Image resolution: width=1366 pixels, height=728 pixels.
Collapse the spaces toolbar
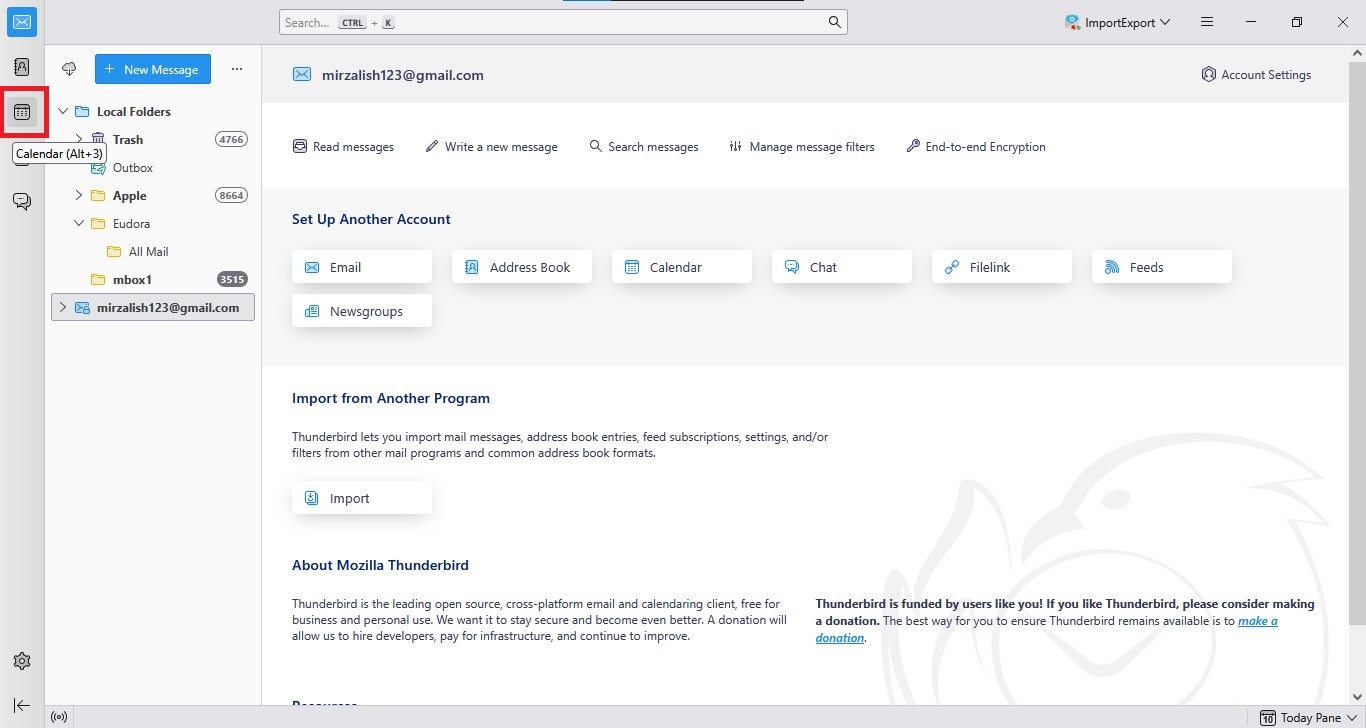(x=22, y=705)
